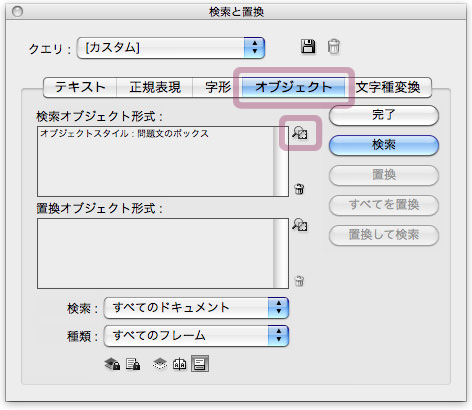Toggle include hidden layers icon
This screenshot has width=472, height=410.
pos(160,364)
